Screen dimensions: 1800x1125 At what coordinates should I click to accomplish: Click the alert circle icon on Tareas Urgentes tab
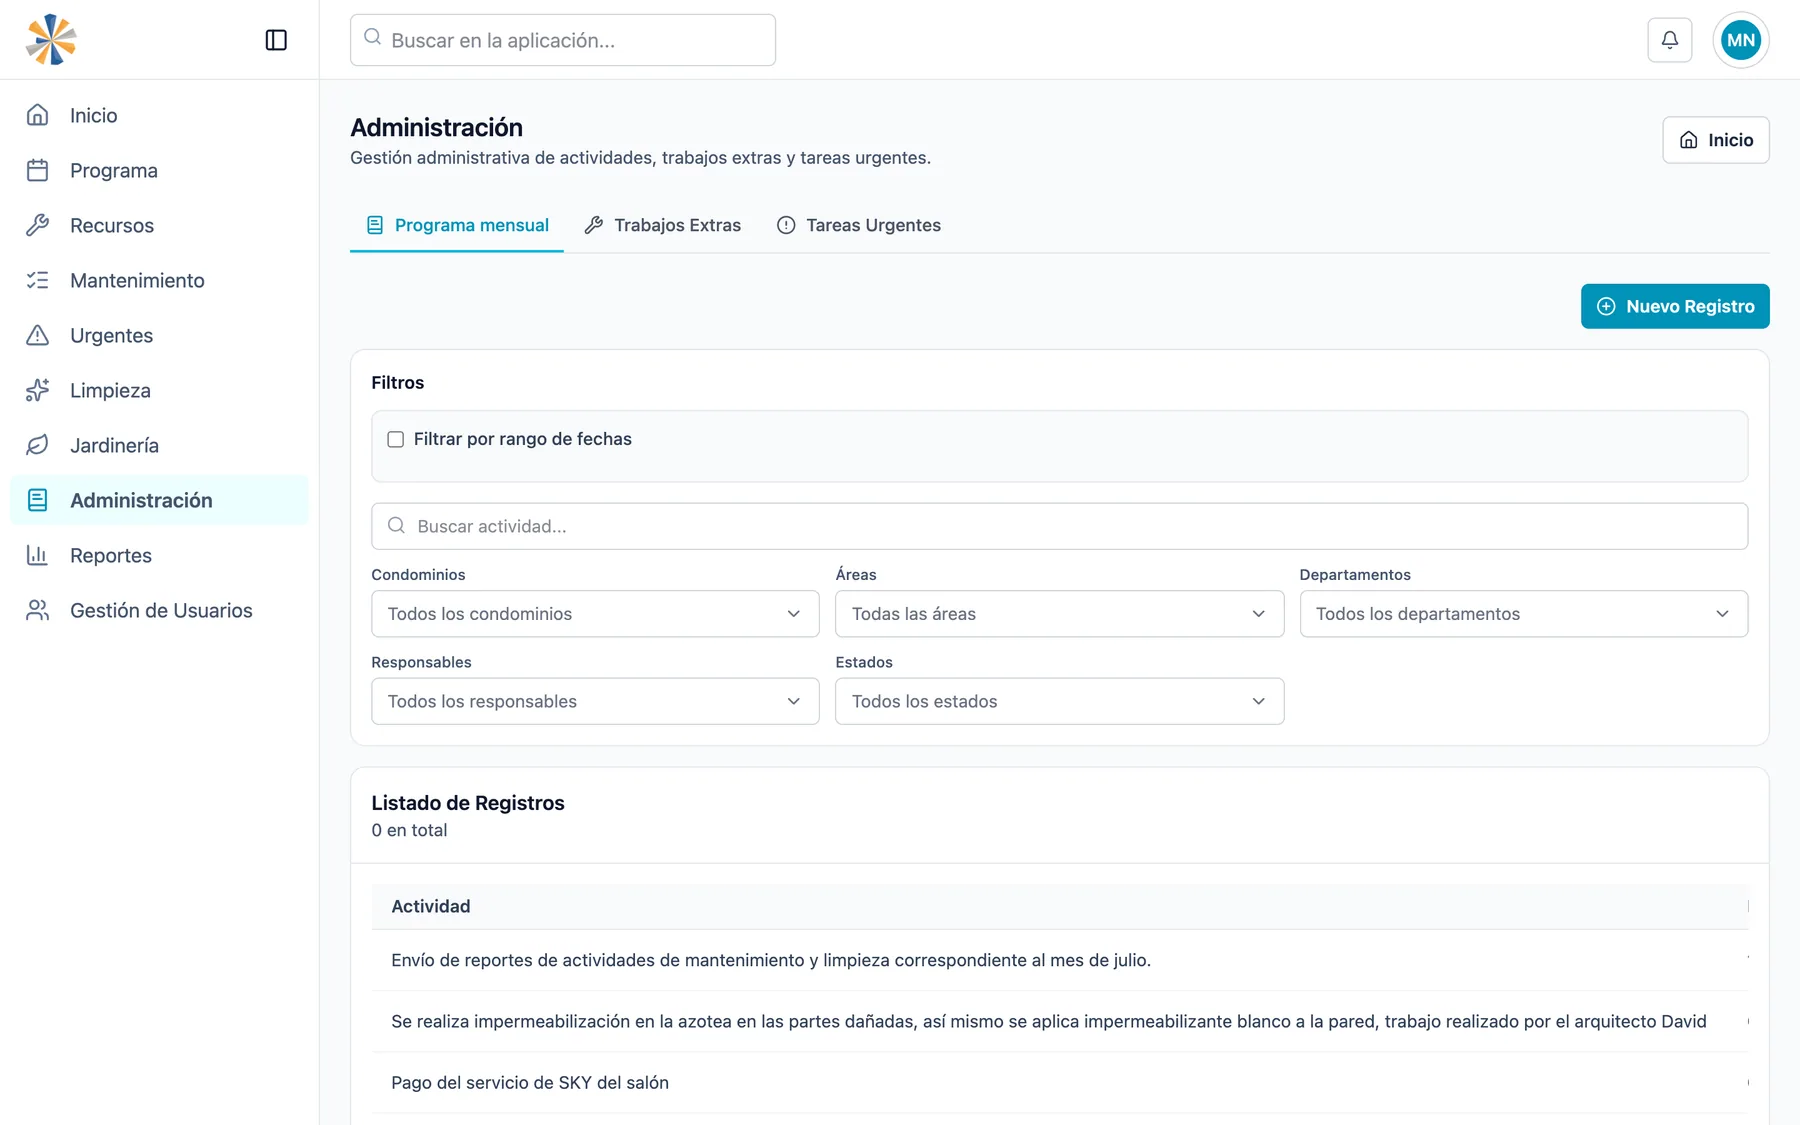tap(786, 225)
